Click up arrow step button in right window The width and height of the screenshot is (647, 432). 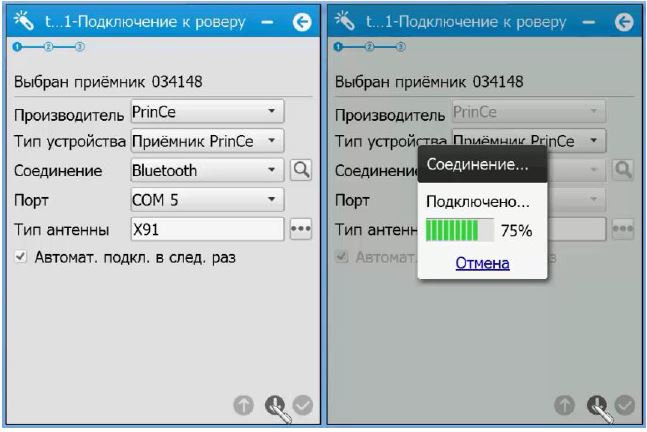564,405
